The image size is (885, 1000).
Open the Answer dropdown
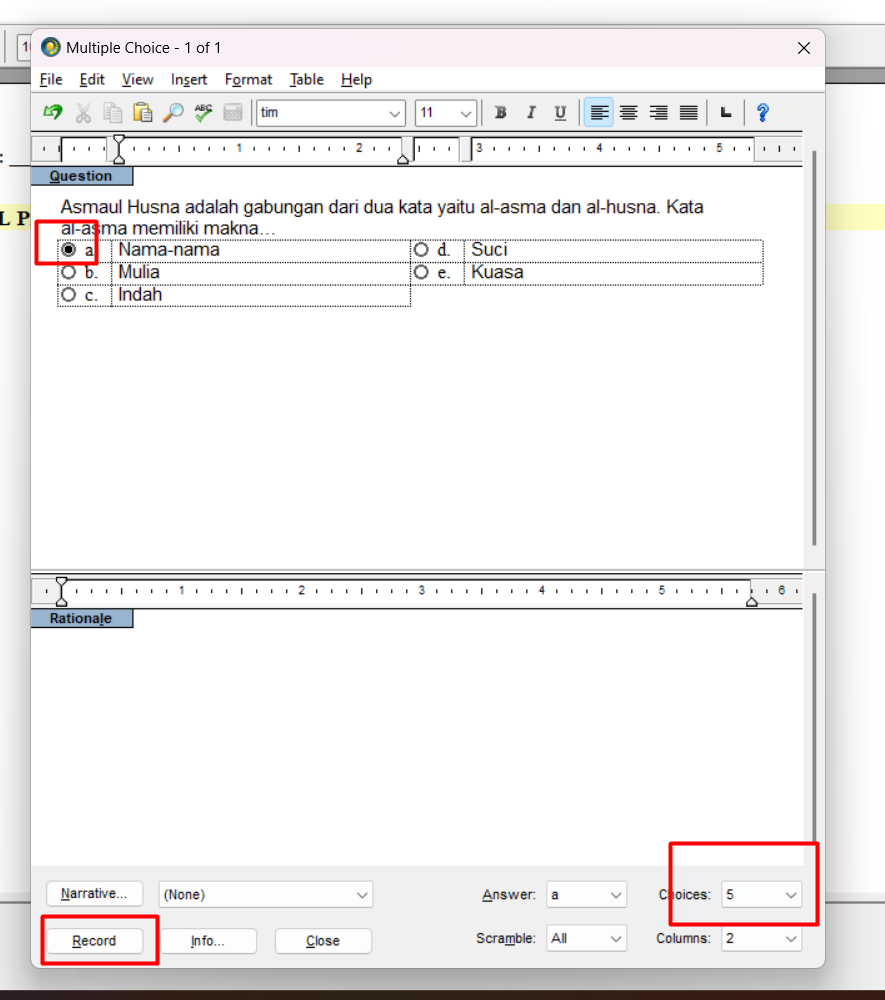tap(587, 895)
